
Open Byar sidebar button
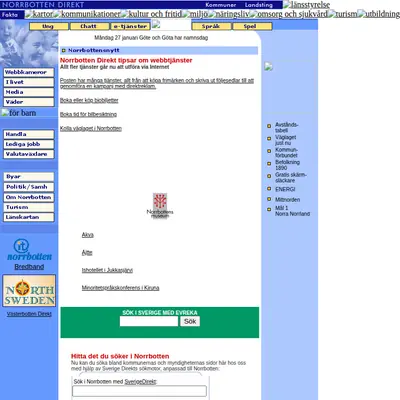pos(29,177)
